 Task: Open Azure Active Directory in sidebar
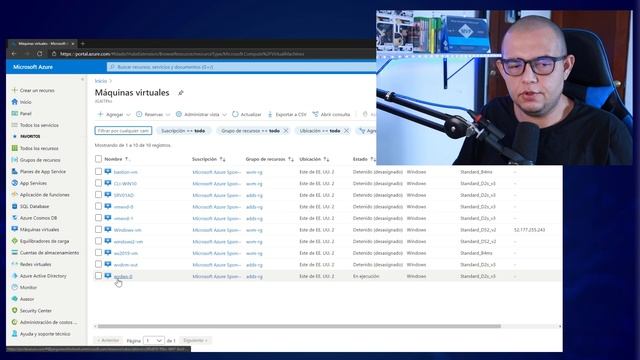[43, 276]
